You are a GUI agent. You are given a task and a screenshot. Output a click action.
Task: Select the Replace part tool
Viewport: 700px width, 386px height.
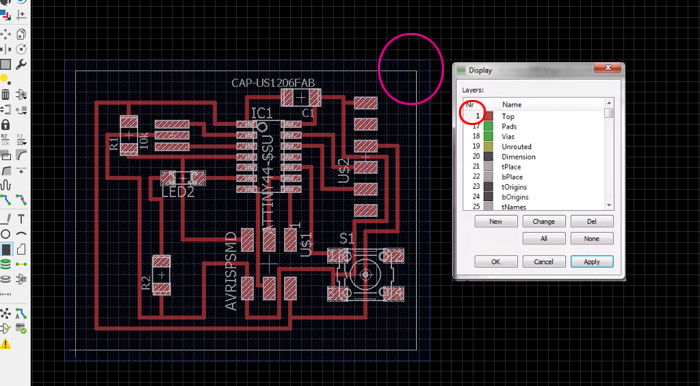[21, 109]
